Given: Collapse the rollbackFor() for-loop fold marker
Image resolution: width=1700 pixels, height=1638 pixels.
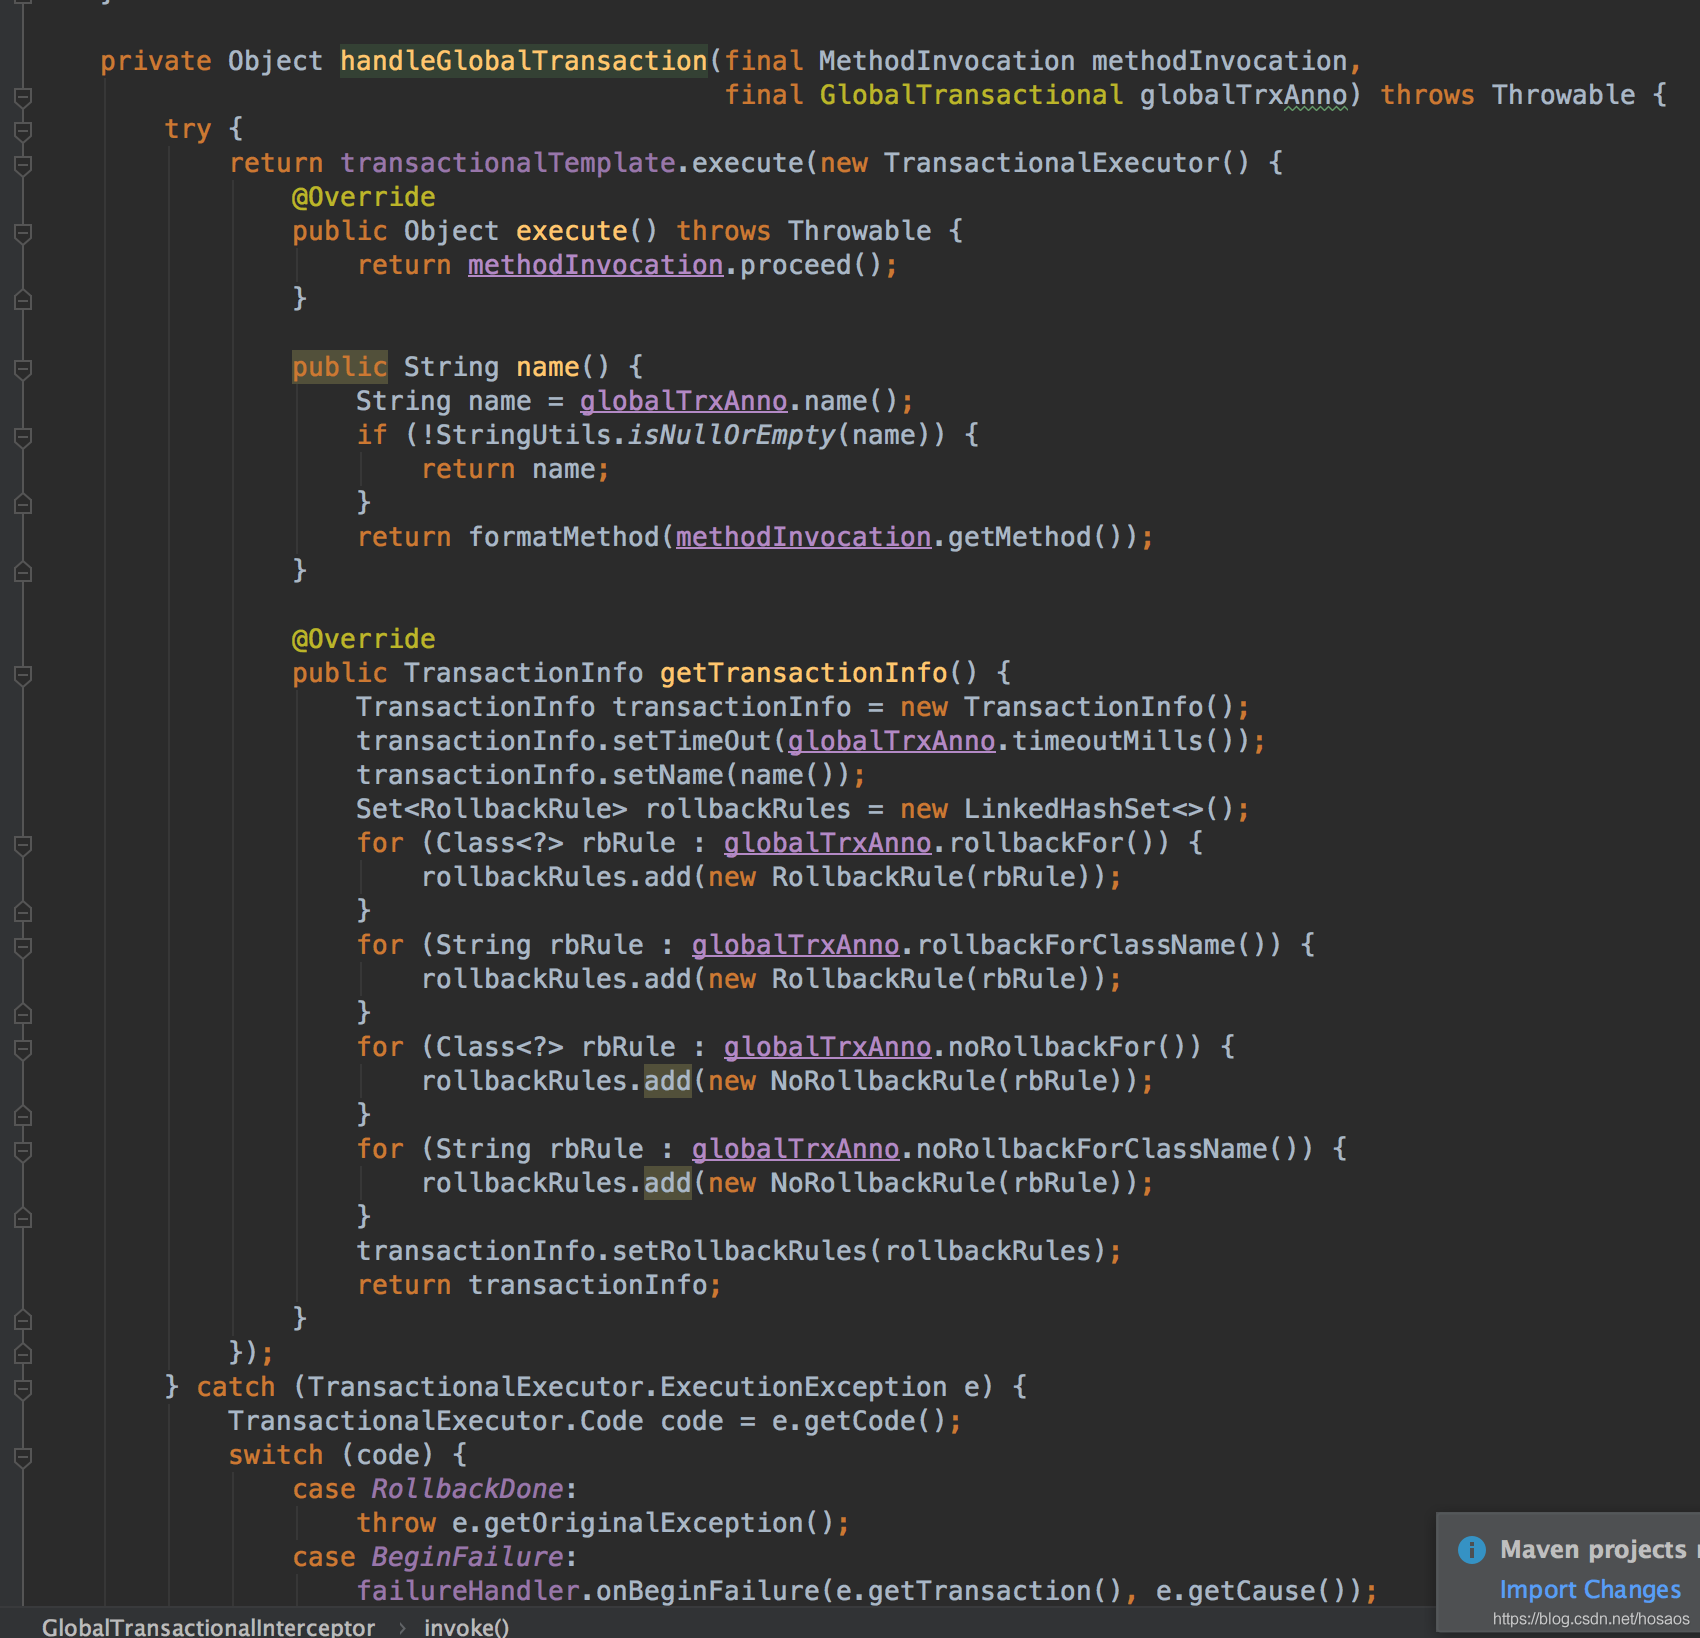Looking at the screenshot, I should point(23,844).
